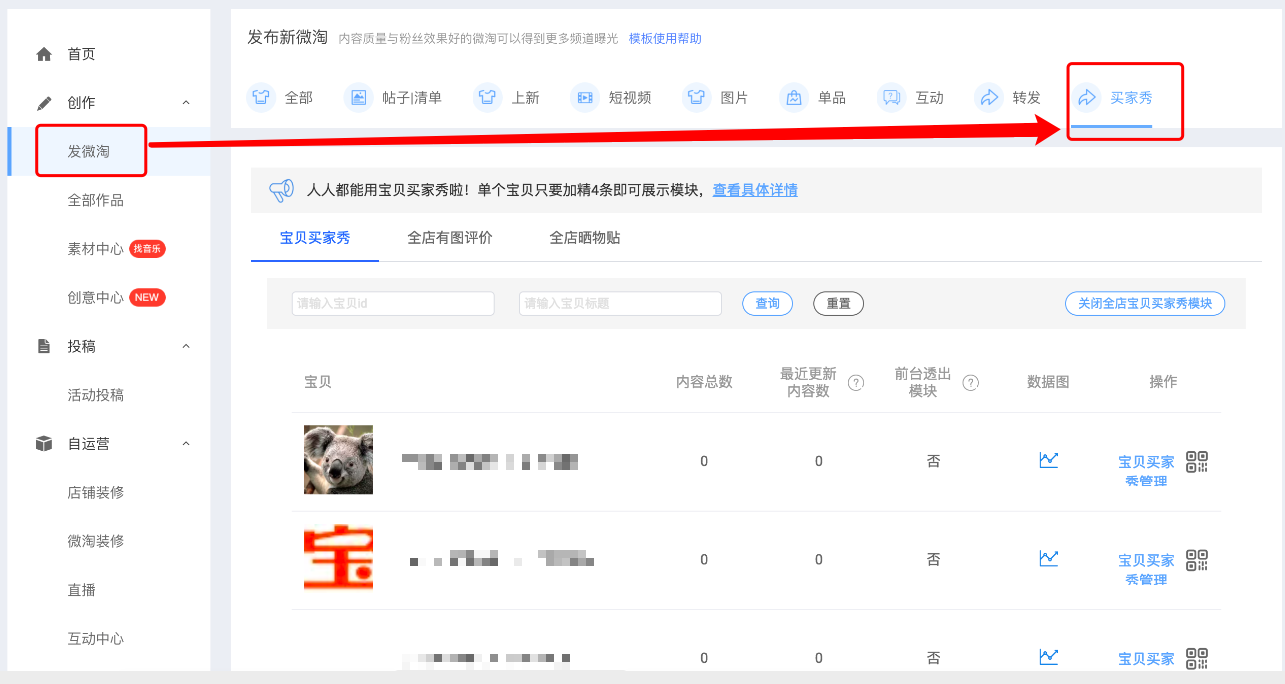
Task: Click the pencil icon next to 创作
Action: [44, 103]
